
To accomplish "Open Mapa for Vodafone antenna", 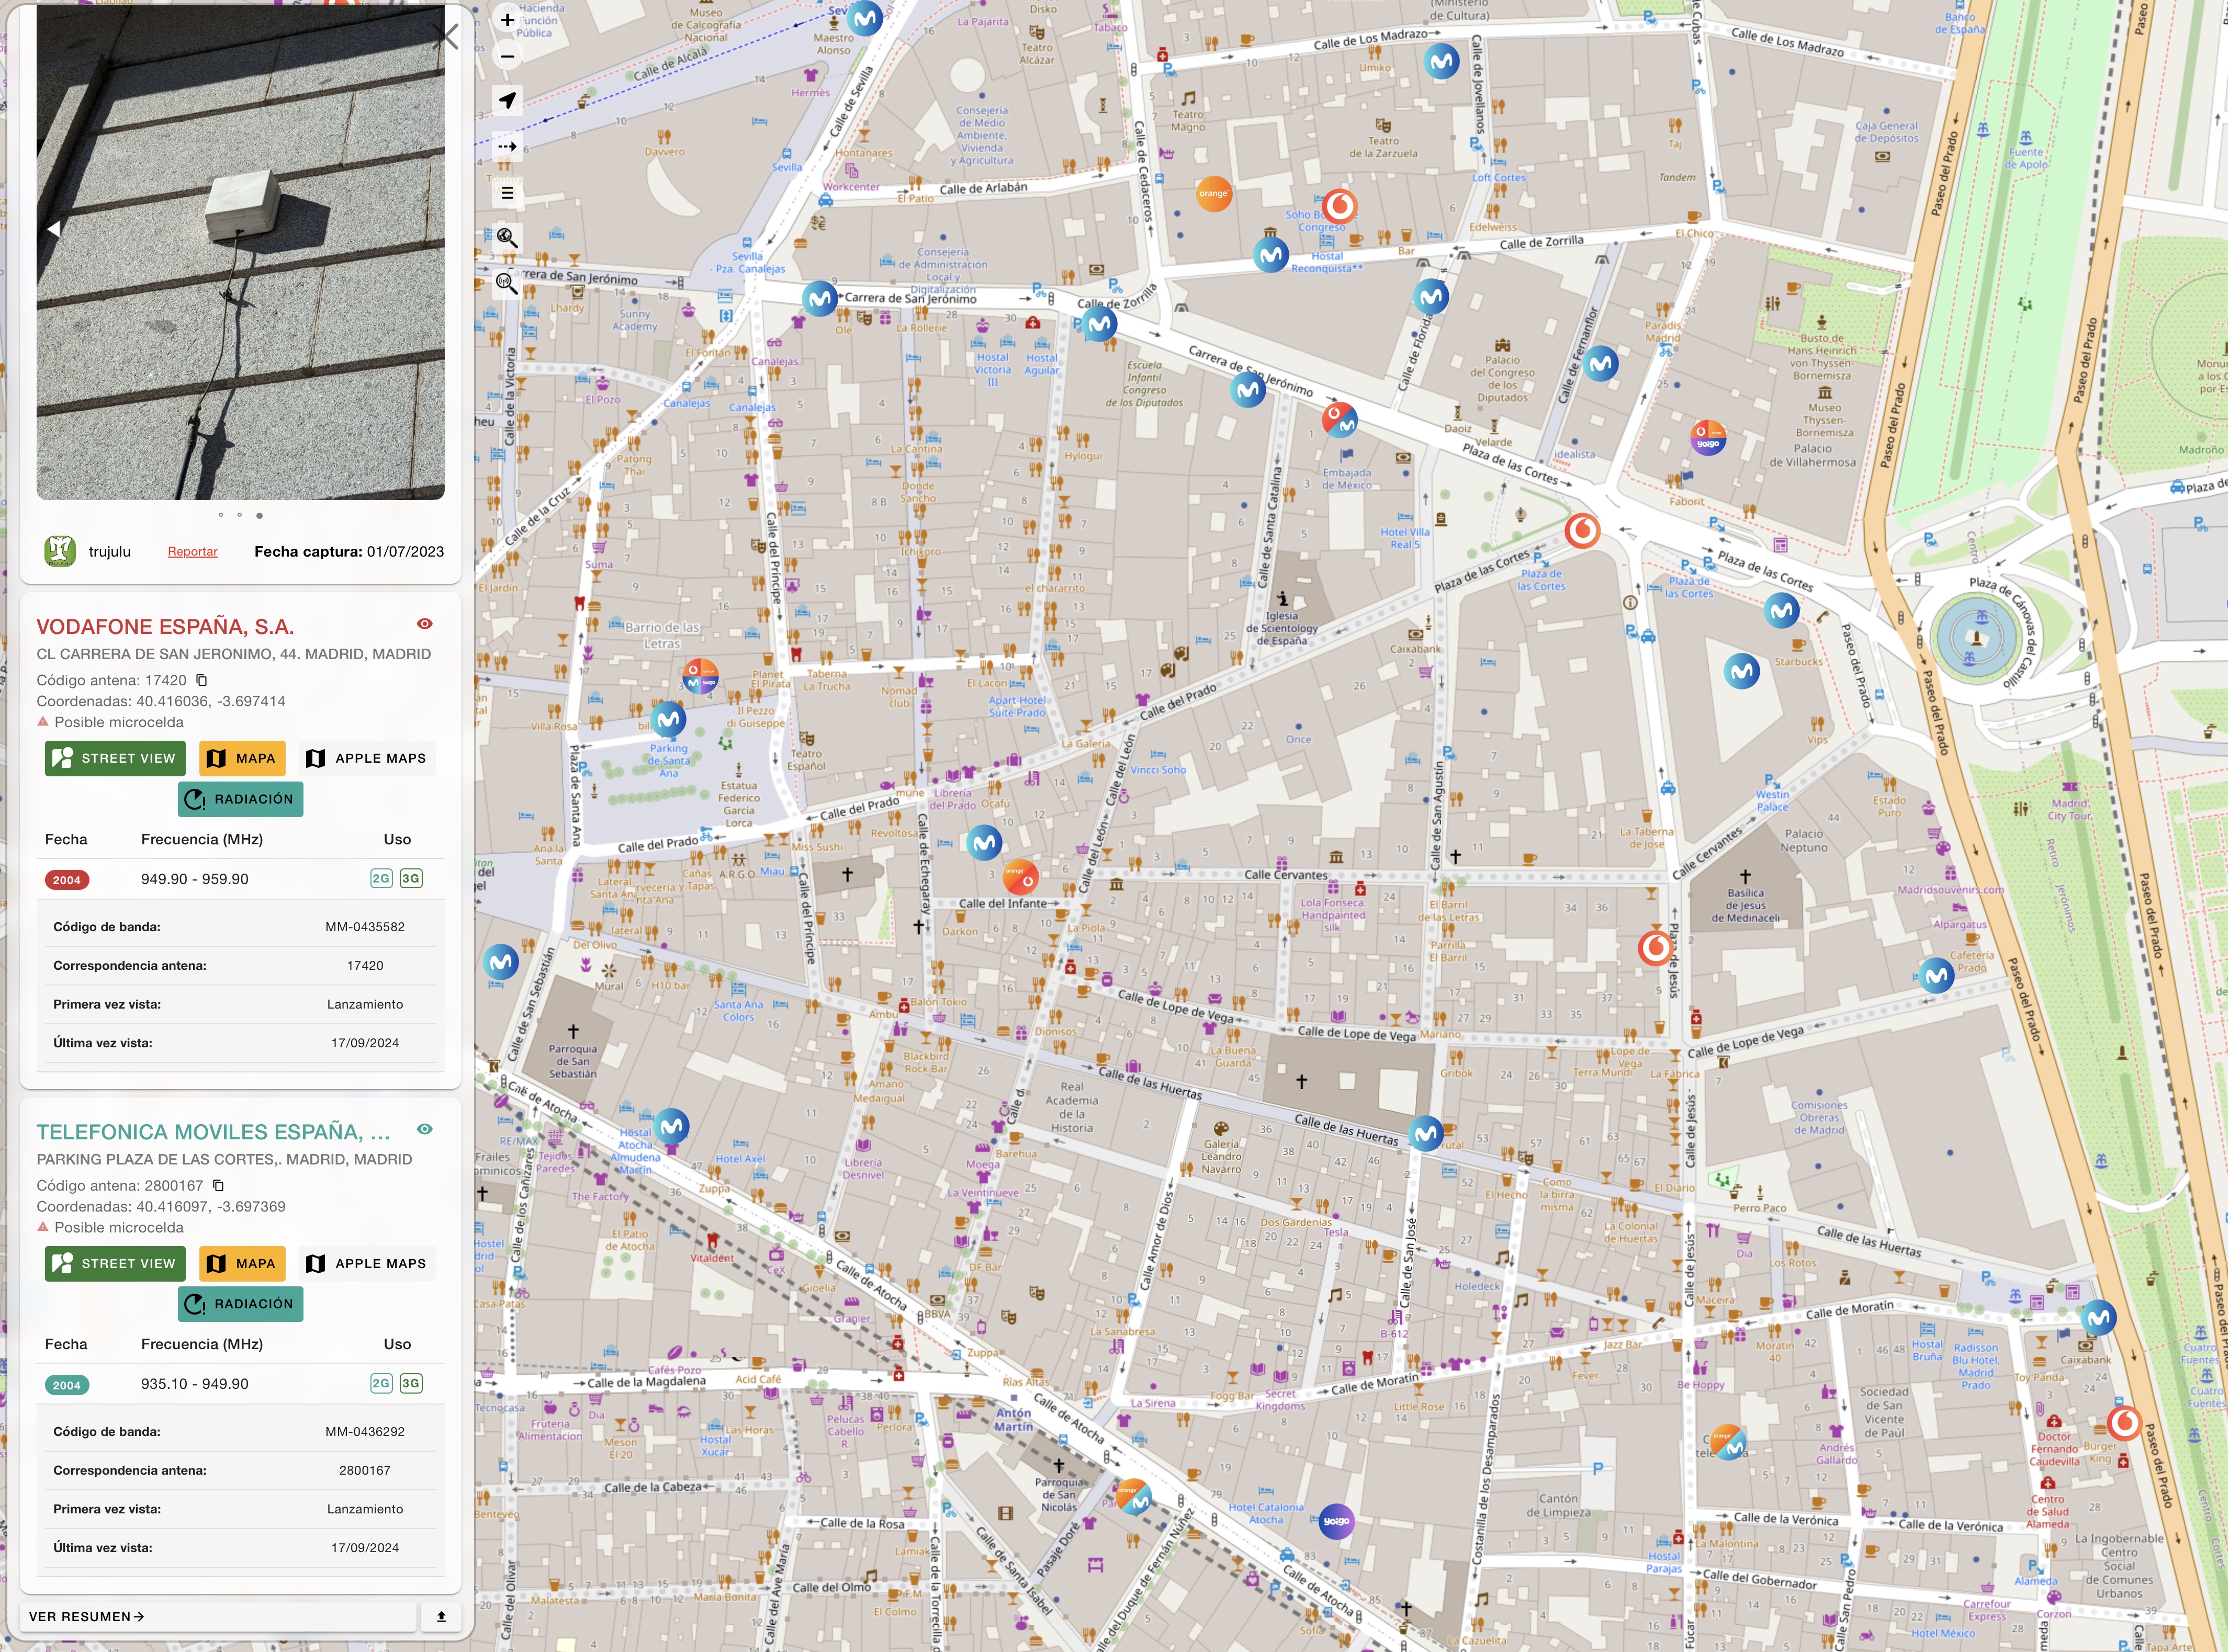I will click(242, 758).
